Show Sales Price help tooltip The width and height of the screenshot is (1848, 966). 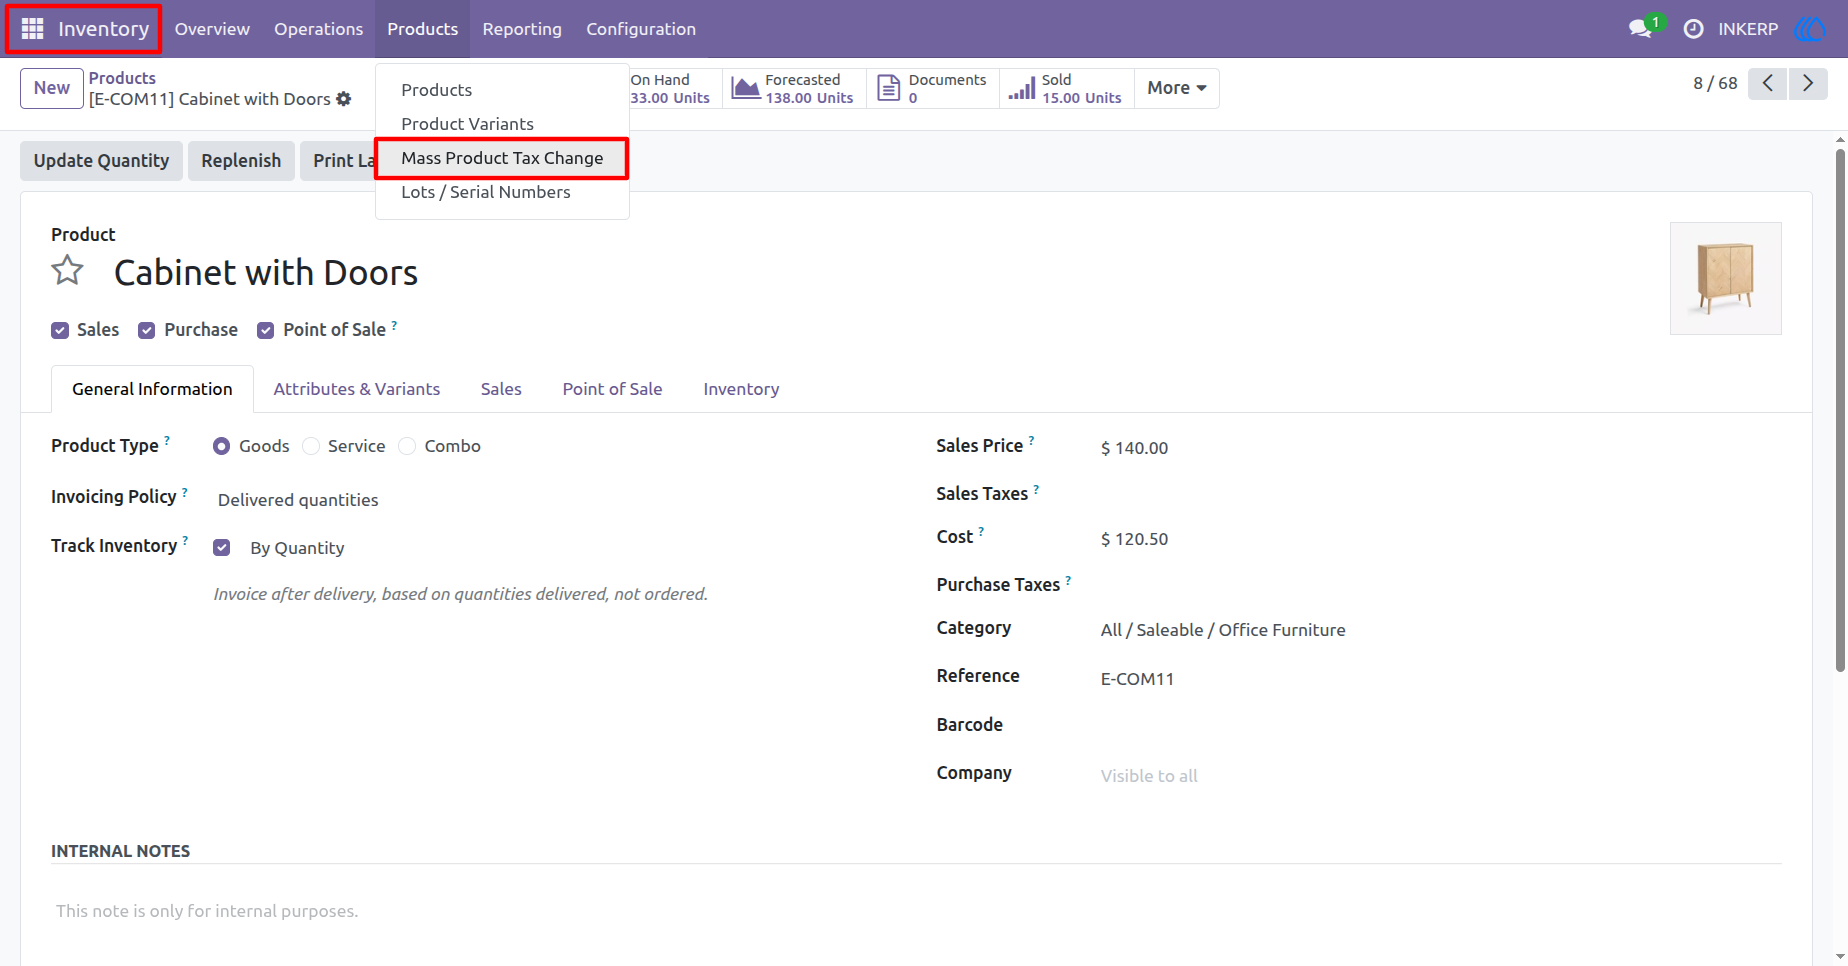click(1031, 440)
